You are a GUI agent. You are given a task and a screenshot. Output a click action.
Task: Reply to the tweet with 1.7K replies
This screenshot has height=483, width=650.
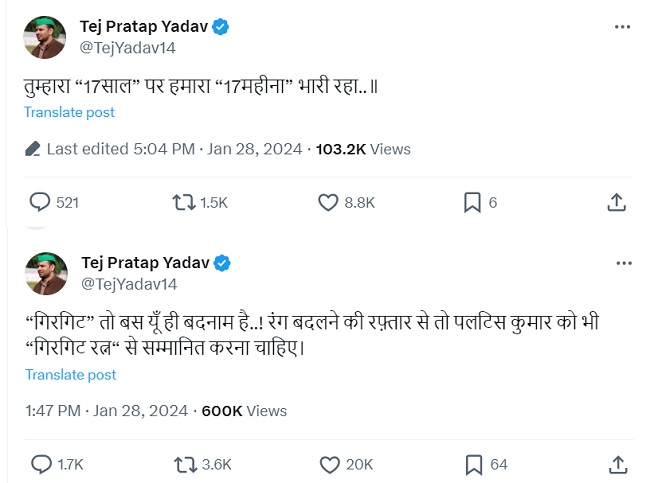pyautogui.click(x=40, y=464)
